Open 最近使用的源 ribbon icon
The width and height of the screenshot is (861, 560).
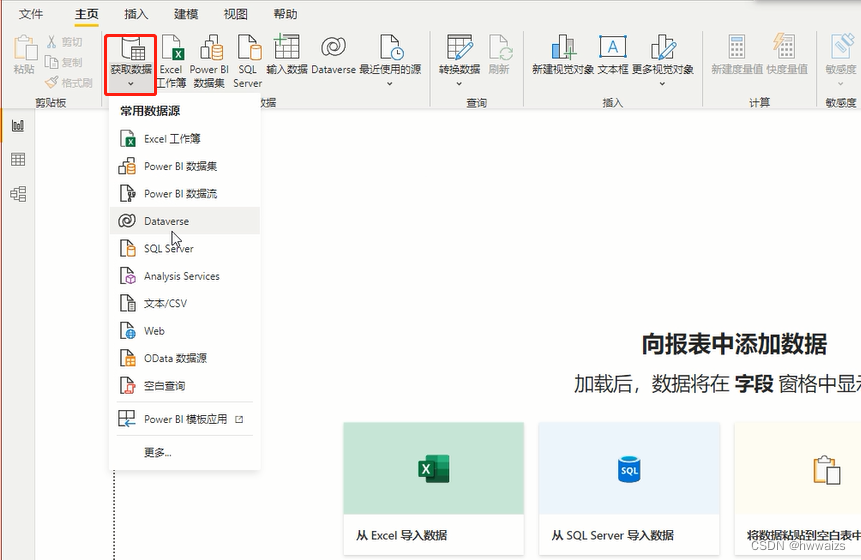point(391,47)
